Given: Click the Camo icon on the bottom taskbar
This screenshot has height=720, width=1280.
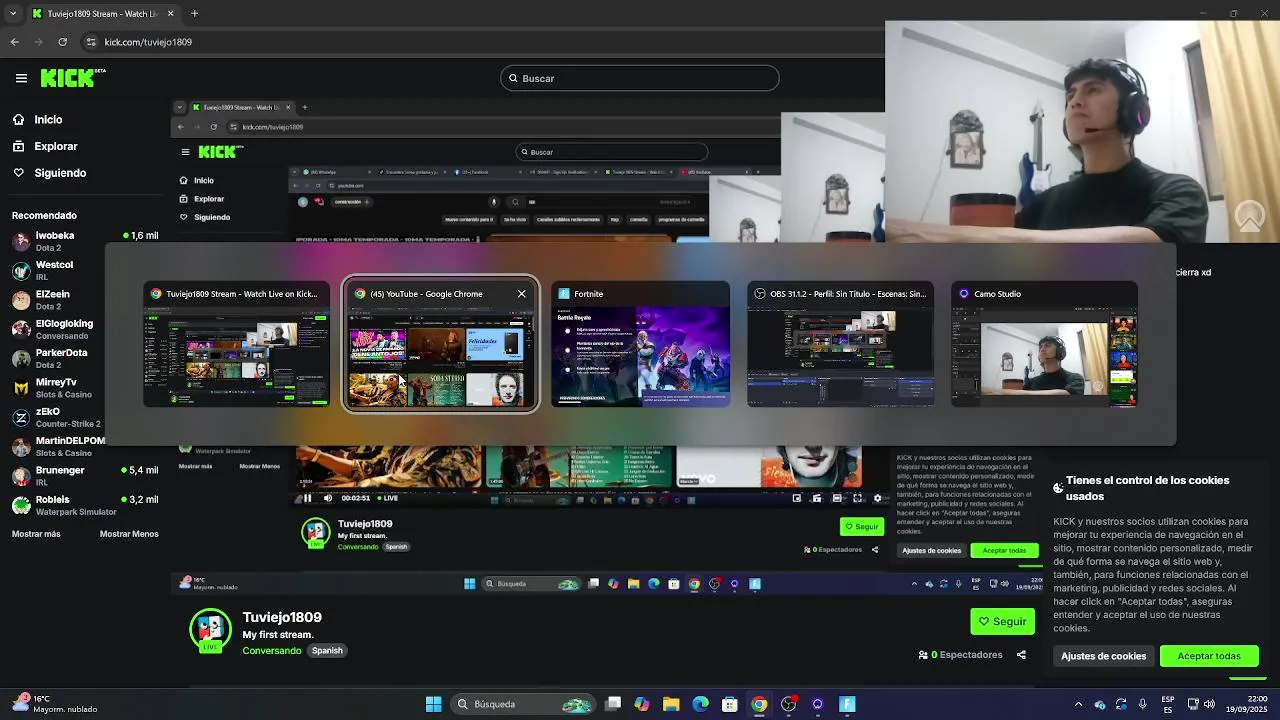Looking at the screenshot, I should (817, 704).
